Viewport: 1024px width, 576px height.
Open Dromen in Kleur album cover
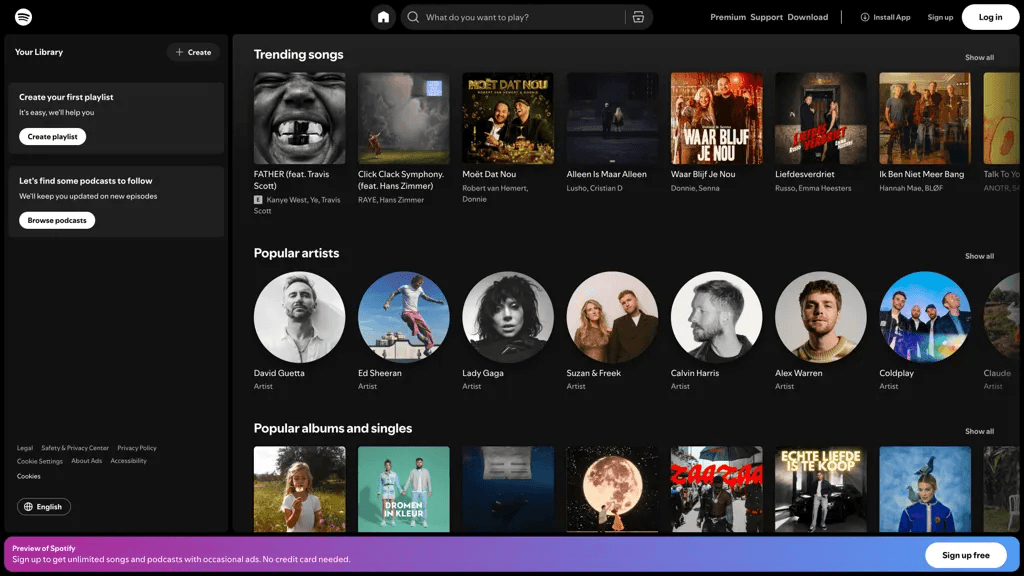pos(404,489)
